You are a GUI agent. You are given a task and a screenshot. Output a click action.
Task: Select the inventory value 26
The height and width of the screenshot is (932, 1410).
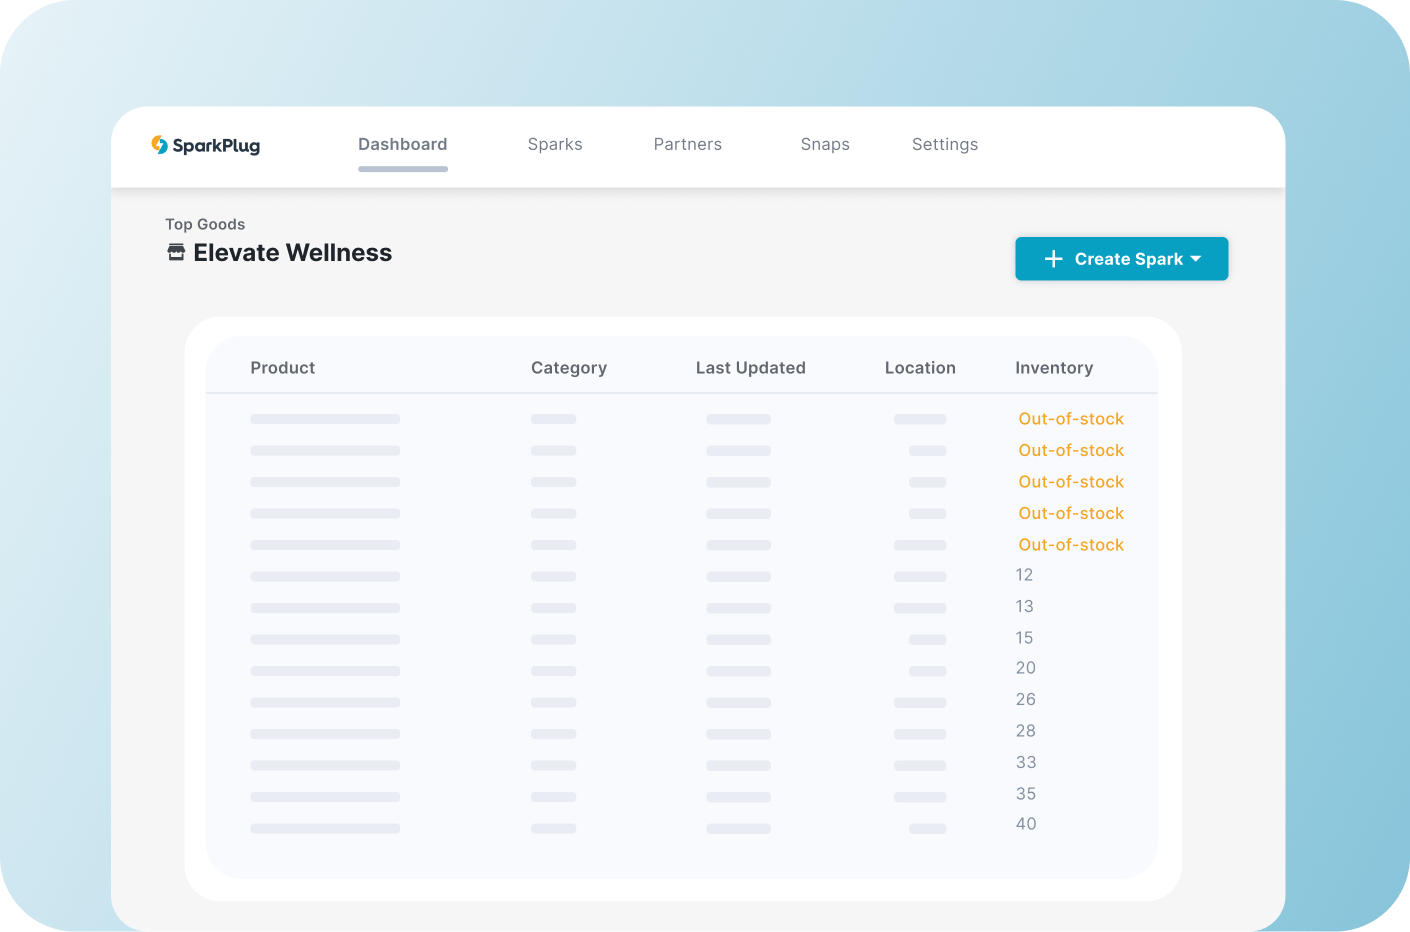pyautogui.click(x=1026, y=699)
